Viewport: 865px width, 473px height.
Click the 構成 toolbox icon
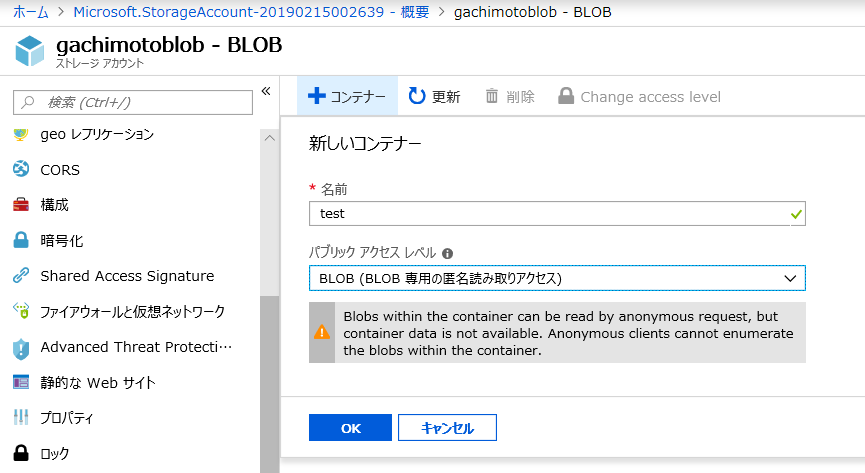[x=21, y=205]
